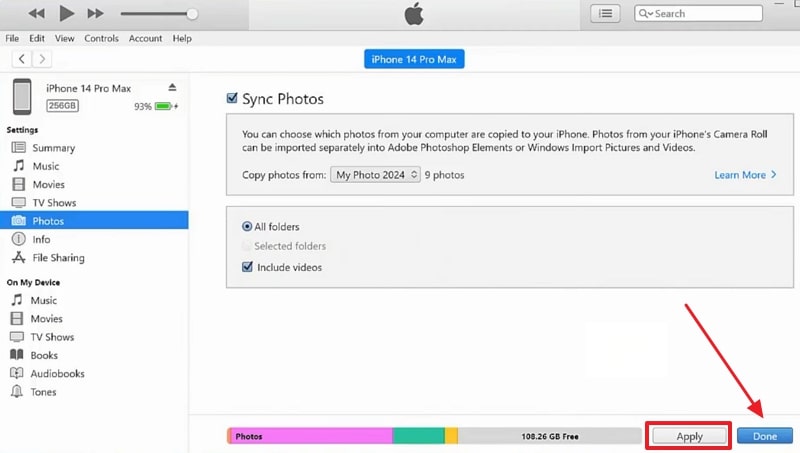Image resolution: width=800 pixels, height=453 pixels.
Task: Click the Settings TV Shows monitor icon
Action: [x=19, y=203]
